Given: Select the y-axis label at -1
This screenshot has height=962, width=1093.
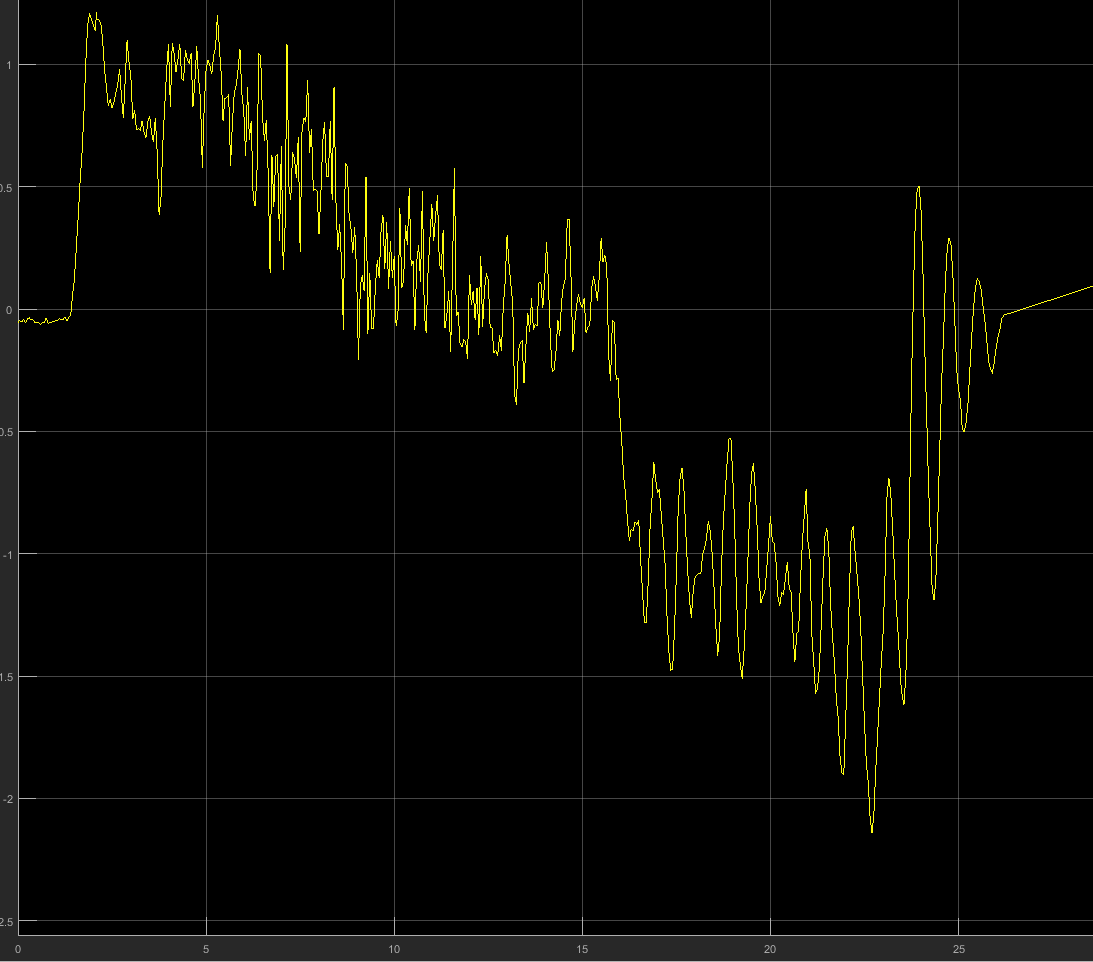Looking at the screenshot, I should coord(6,554).
